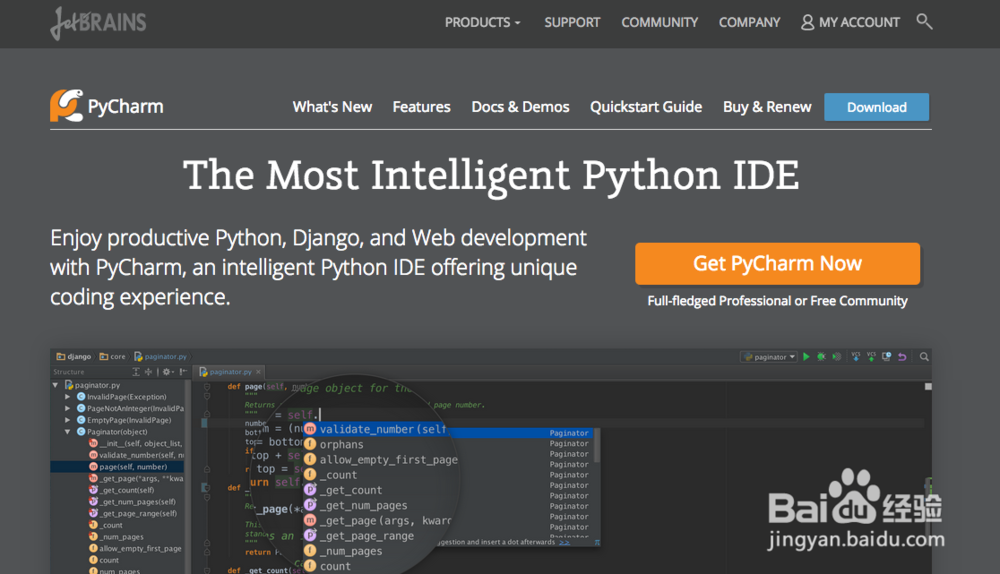
Task: Select _get_page_range(self) in the Structure tree
Action: 133,513
